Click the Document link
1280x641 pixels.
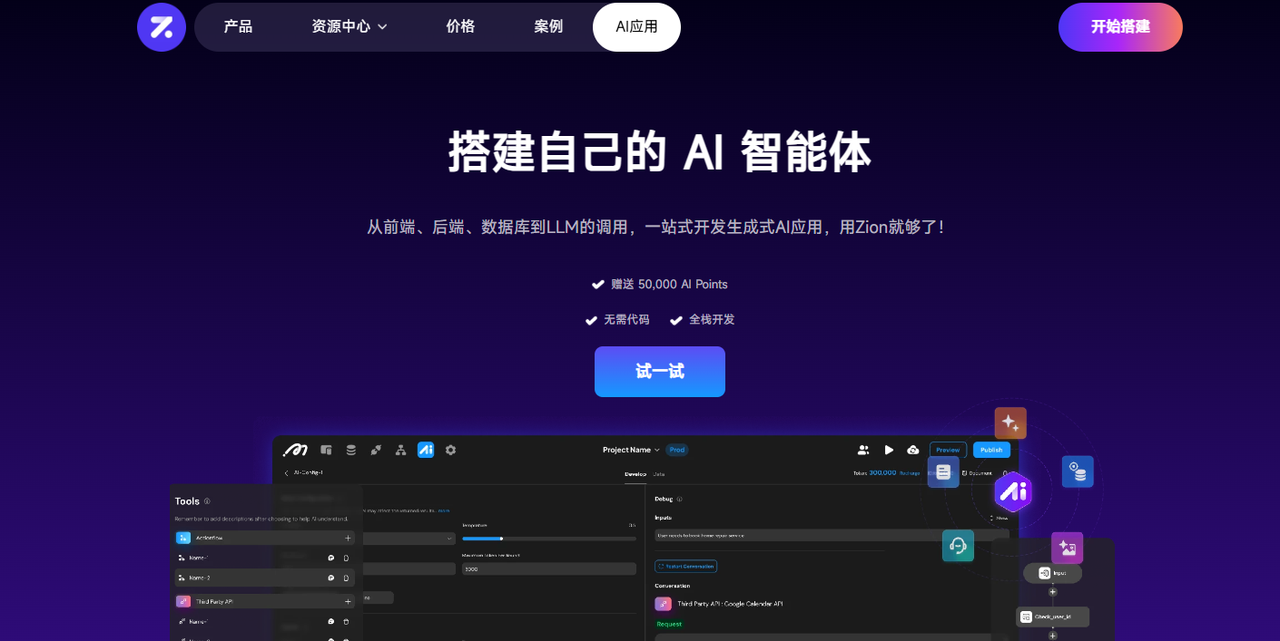(x=977, y=473)
